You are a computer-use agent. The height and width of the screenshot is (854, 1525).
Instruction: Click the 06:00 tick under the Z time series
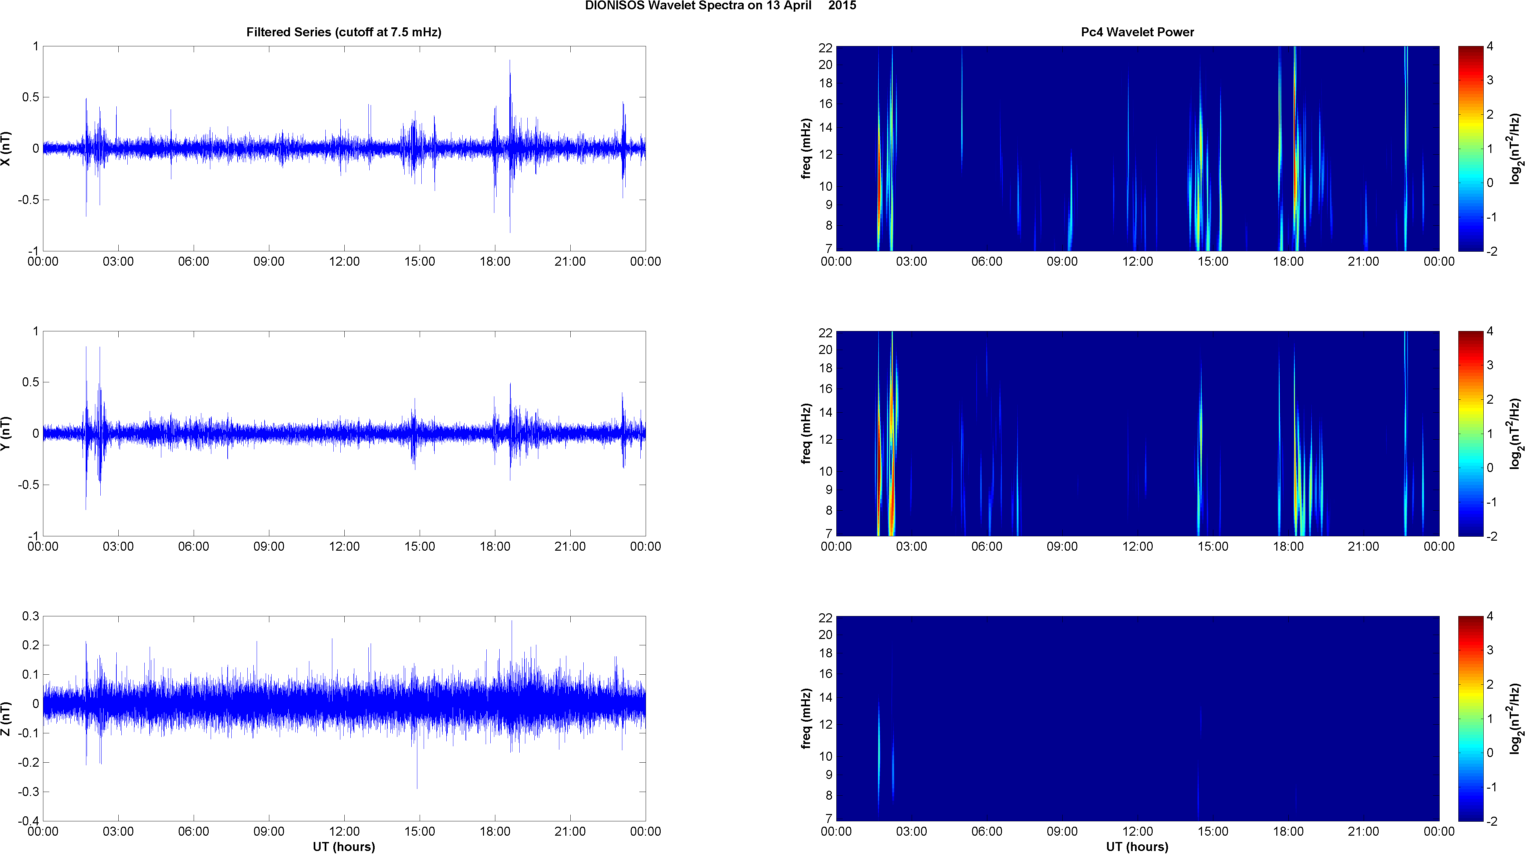(193, 832)
